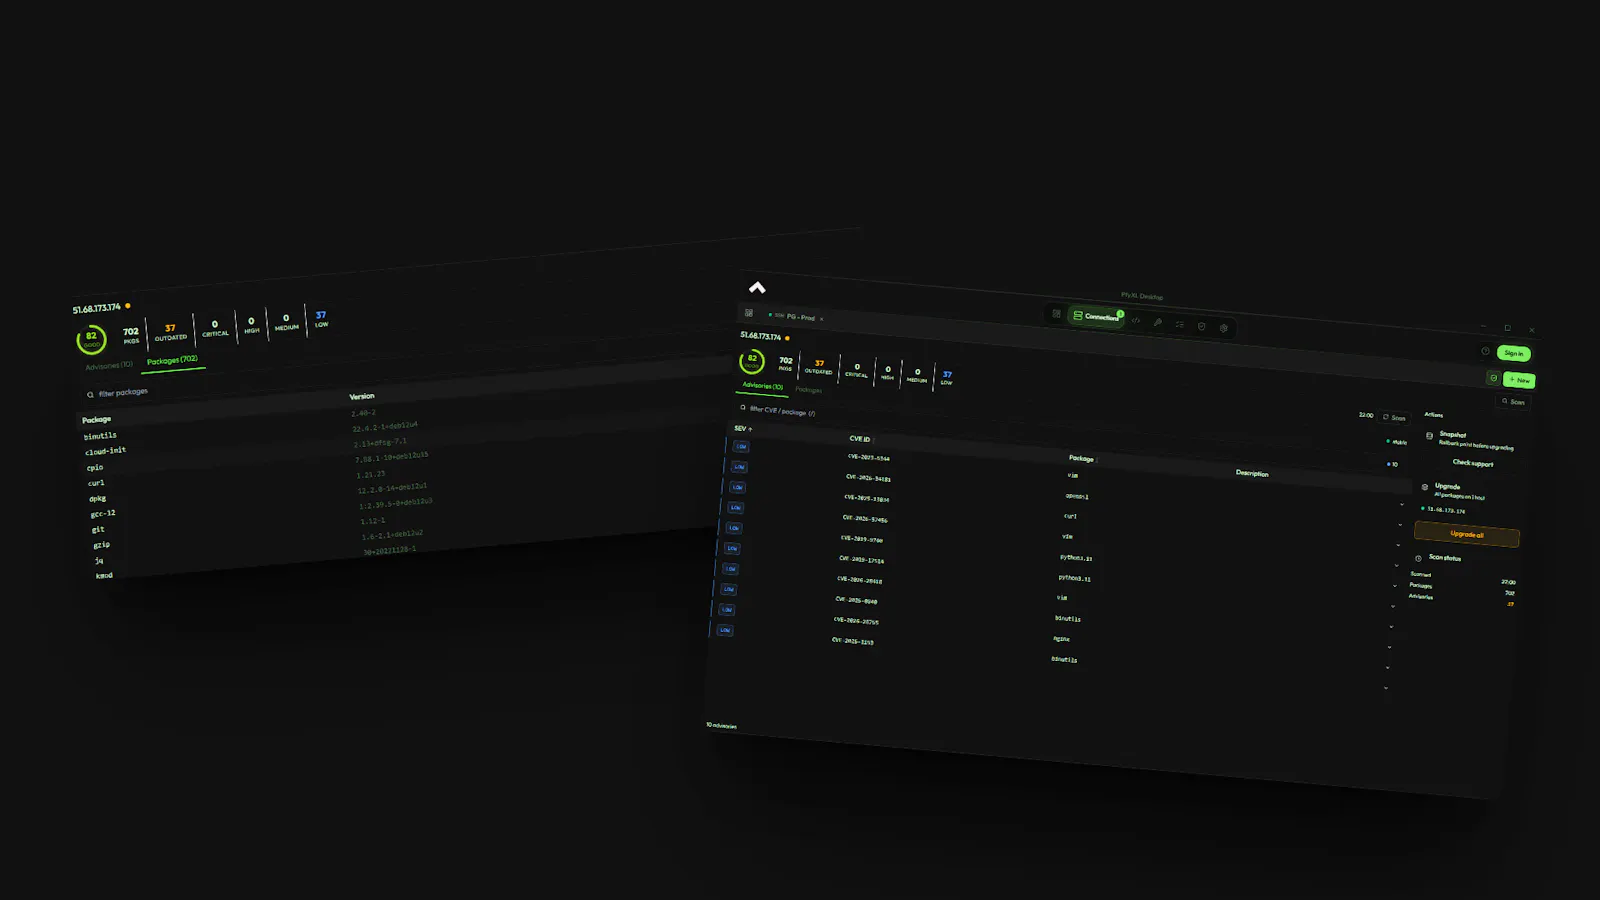Screen dimensions: 1600x900
Task: Select Packages (702) tab in the left window
Action: coord(172,360)
